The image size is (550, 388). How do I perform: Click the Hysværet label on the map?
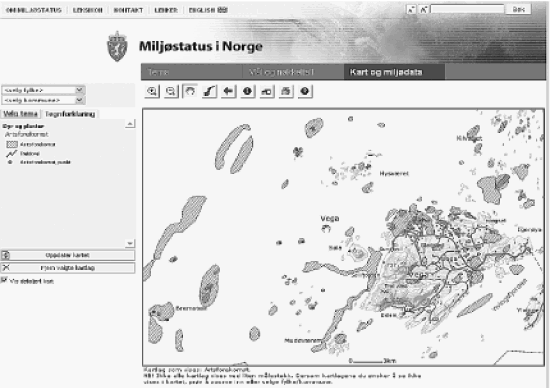(394, 173)
